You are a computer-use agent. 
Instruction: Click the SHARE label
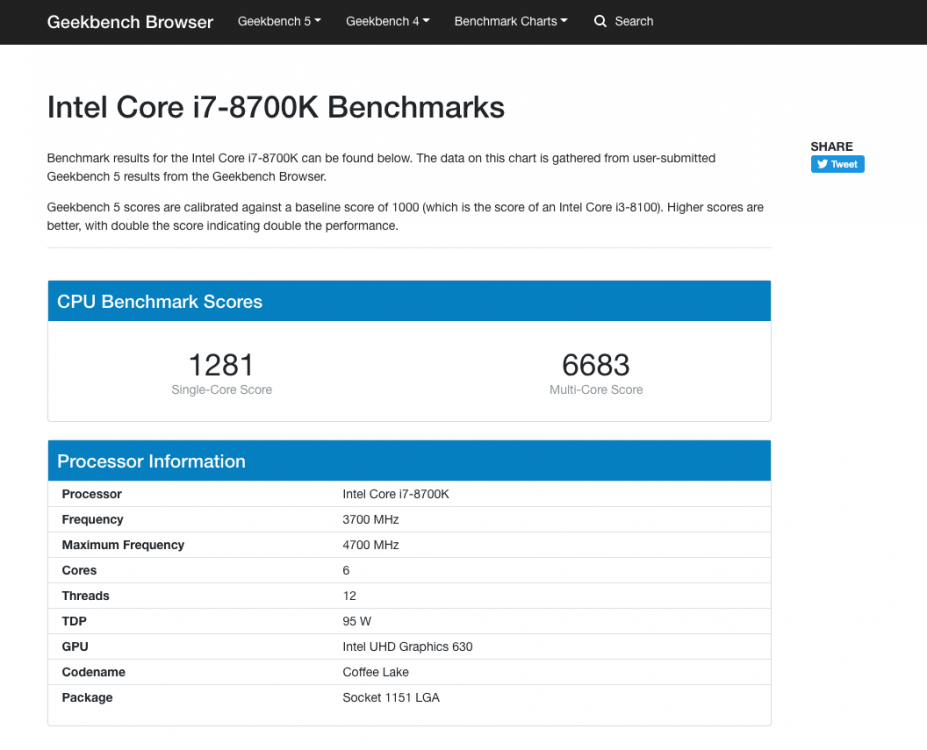click(831, 147)
